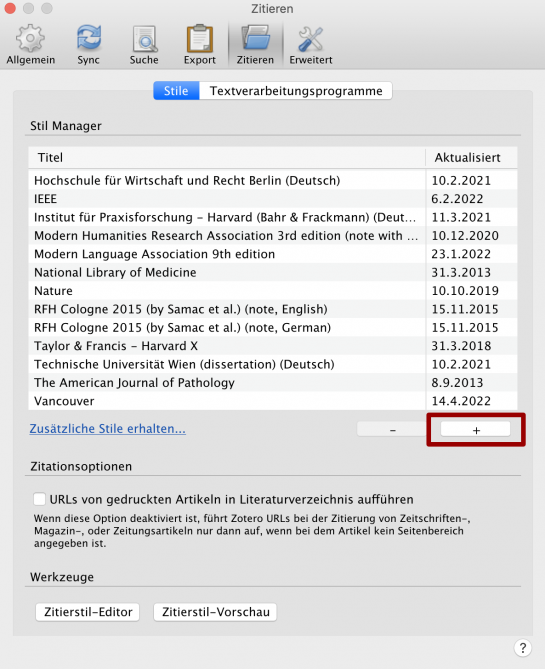Switch to the Textverarbeitungsprogramme tab

(296, 91)
